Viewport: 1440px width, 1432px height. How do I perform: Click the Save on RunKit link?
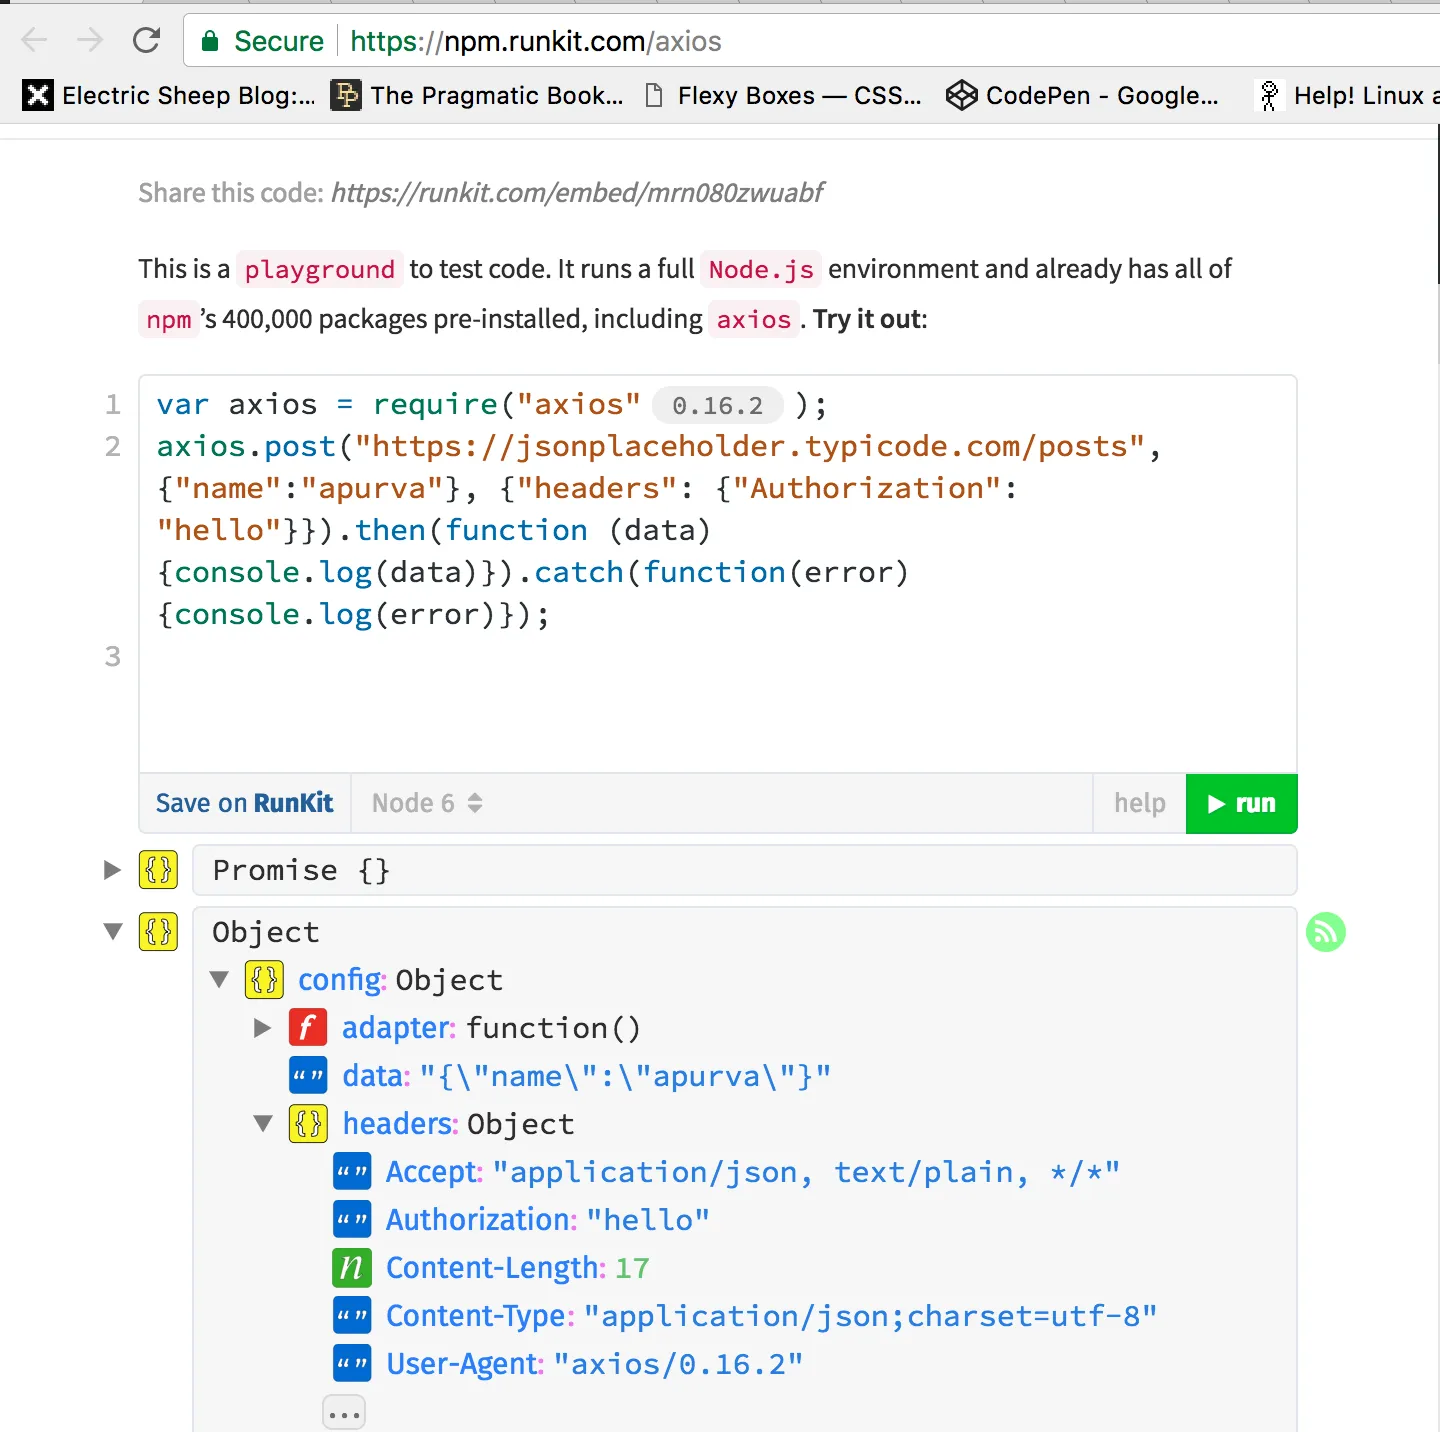[x=244, y=803]
